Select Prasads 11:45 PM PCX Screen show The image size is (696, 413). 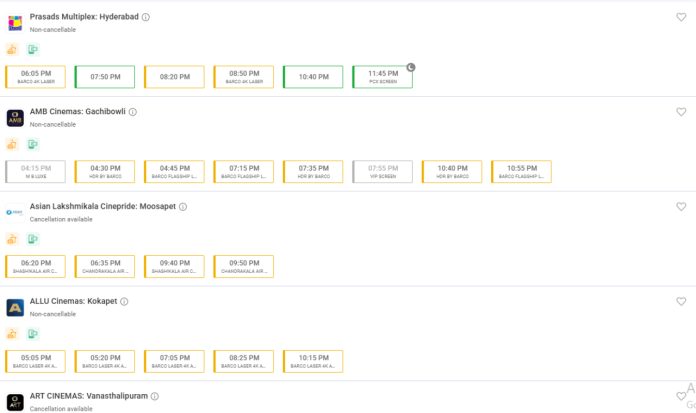(x=383, y=77)
